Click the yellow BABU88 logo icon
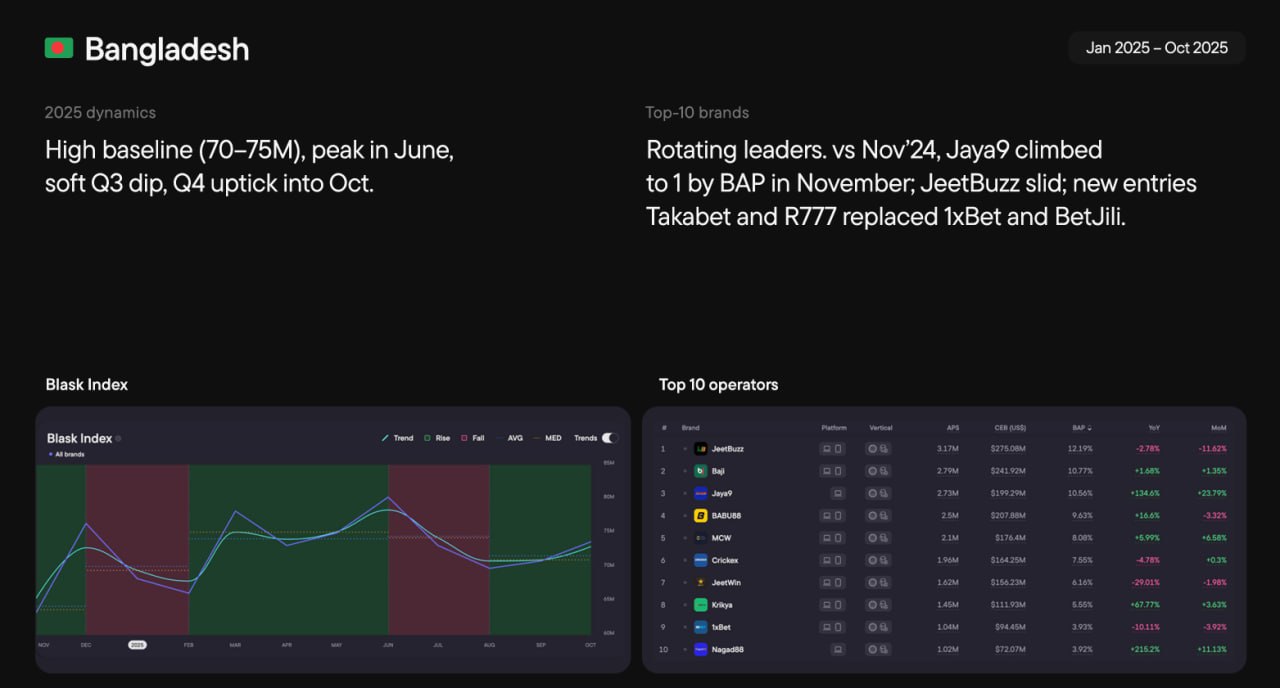 pos(701,516)
